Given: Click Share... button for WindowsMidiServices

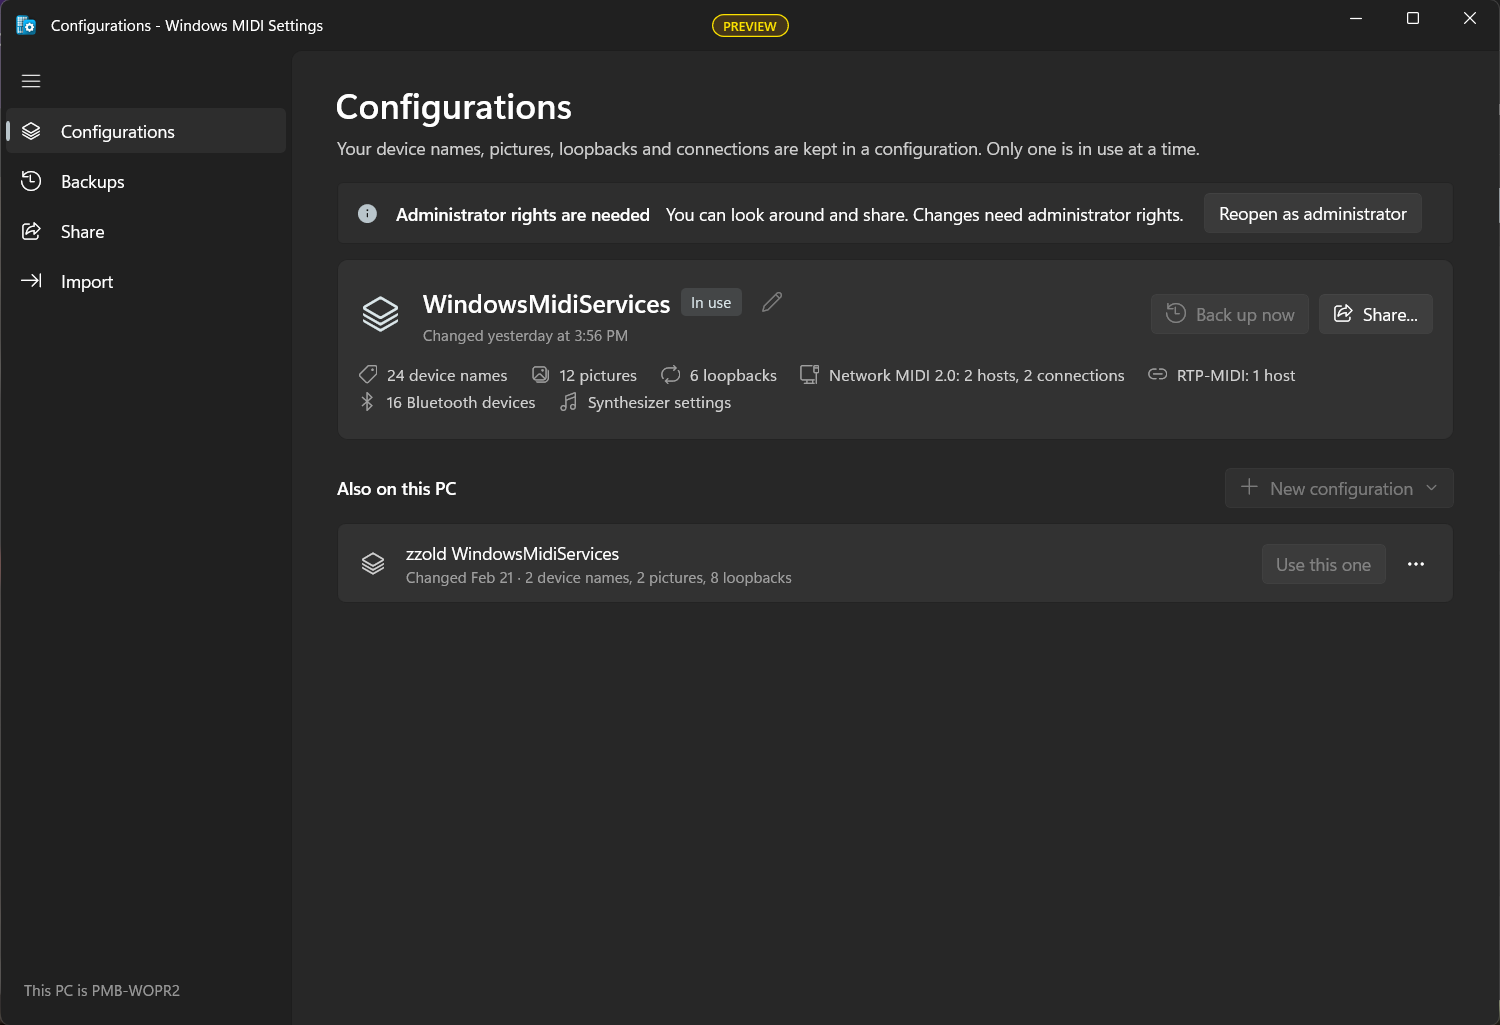Looking at the screenshot, I should (1375, 314).
